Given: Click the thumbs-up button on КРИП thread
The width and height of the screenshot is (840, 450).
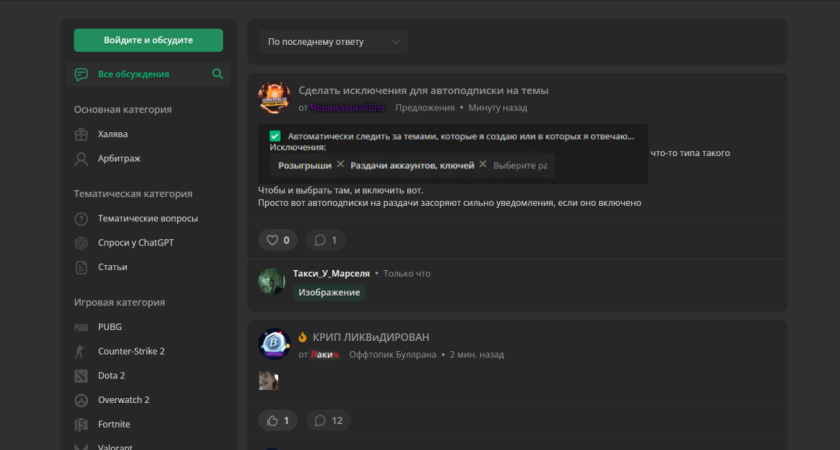Looking at the screenshot, I should pos(278,421).
